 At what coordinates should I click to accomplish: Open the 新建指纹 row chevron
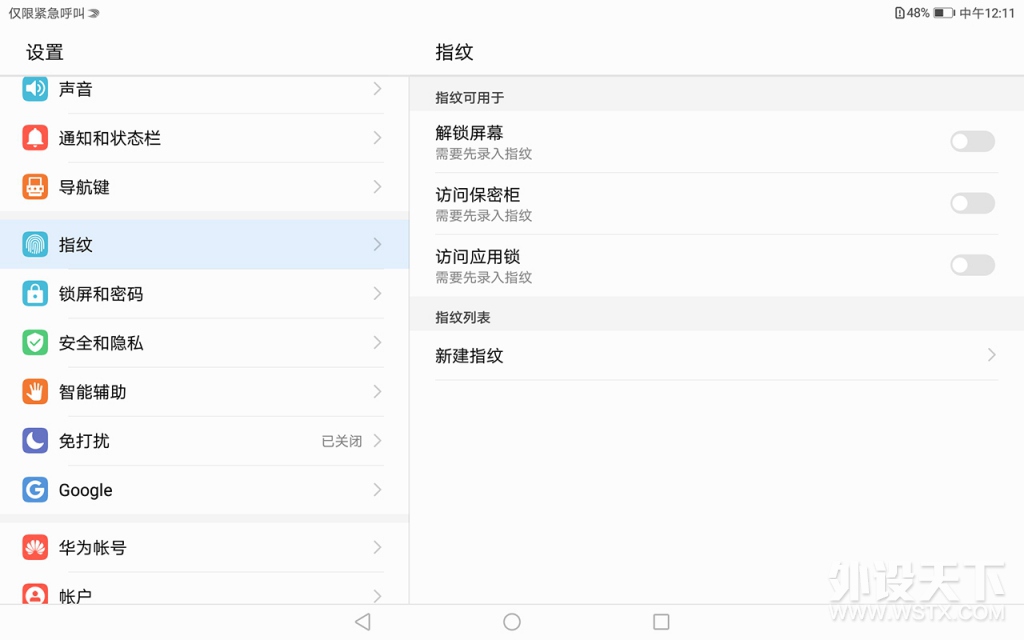(x=991, y=355)
